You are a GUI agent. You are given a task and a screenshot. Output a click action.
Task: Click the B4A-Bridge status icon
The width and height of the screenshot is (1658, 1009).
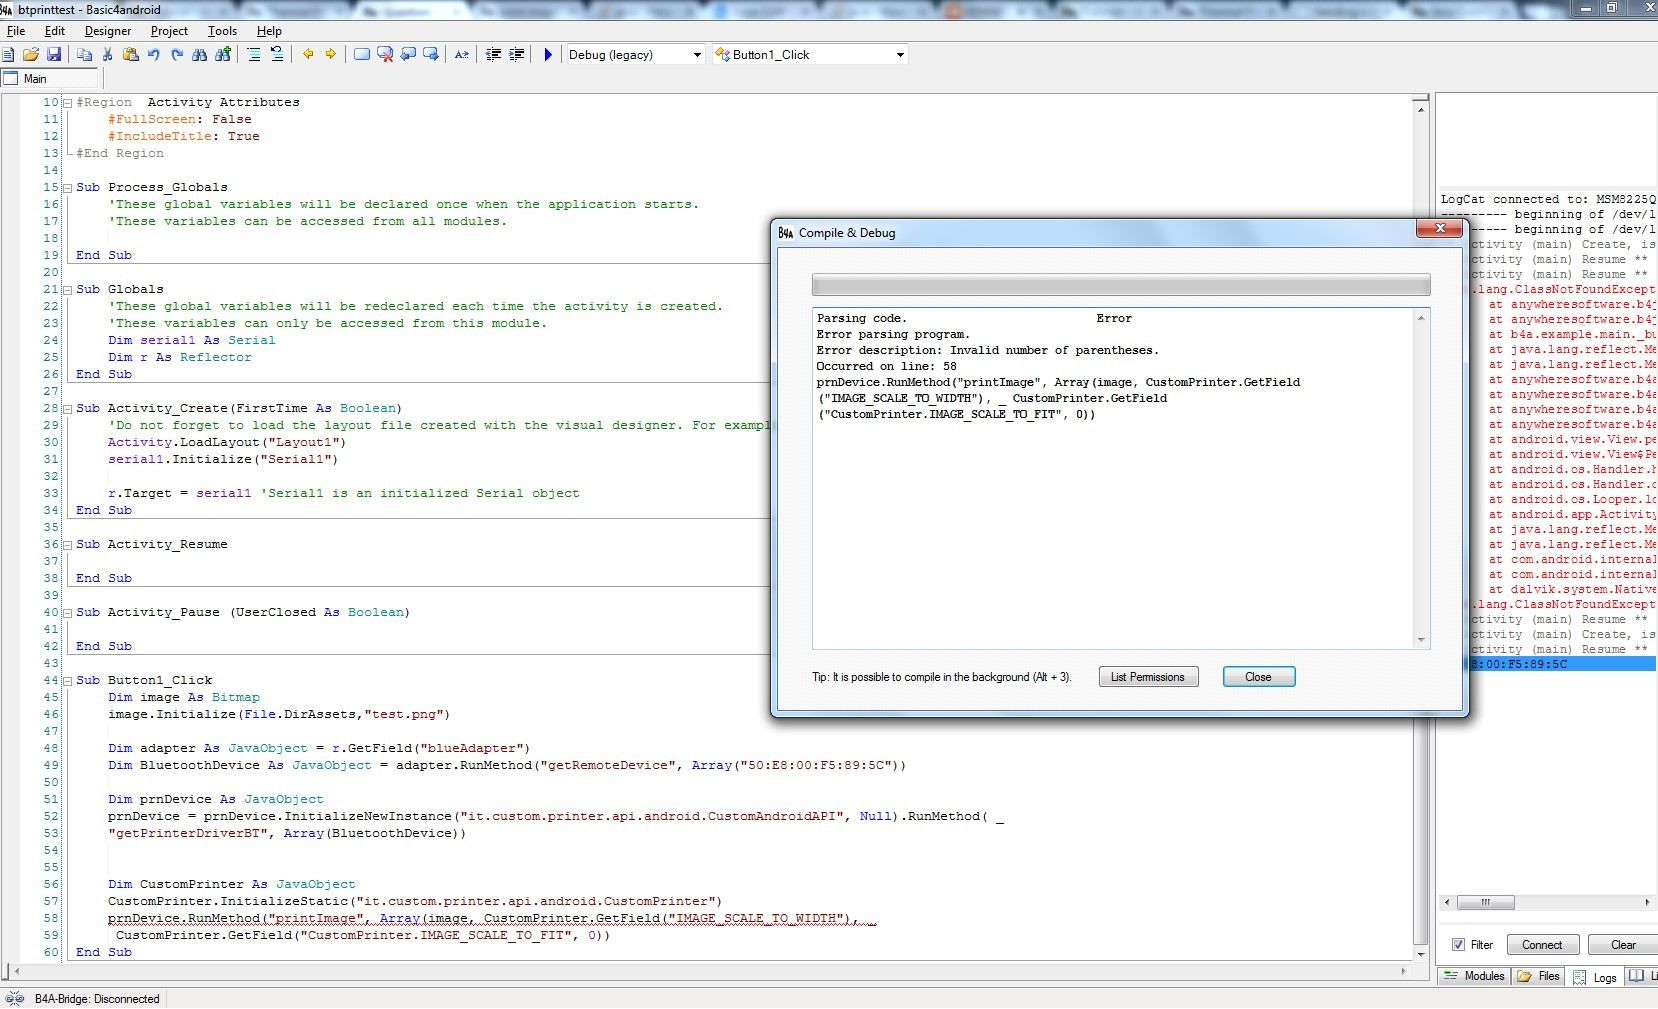tap(15, 998)
